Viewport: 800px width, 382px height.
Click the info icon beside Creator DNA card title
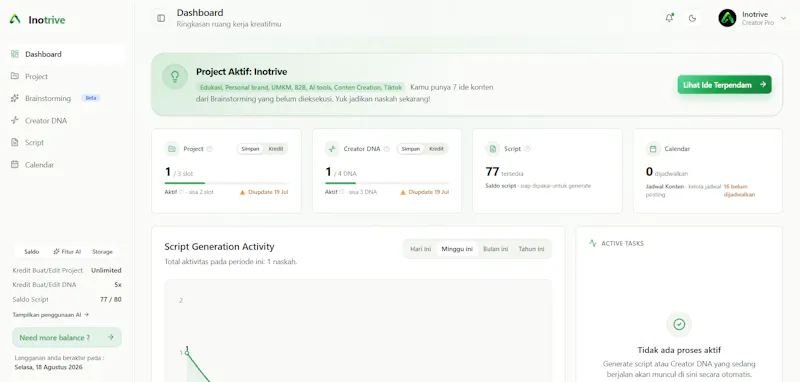click(386, 149)
